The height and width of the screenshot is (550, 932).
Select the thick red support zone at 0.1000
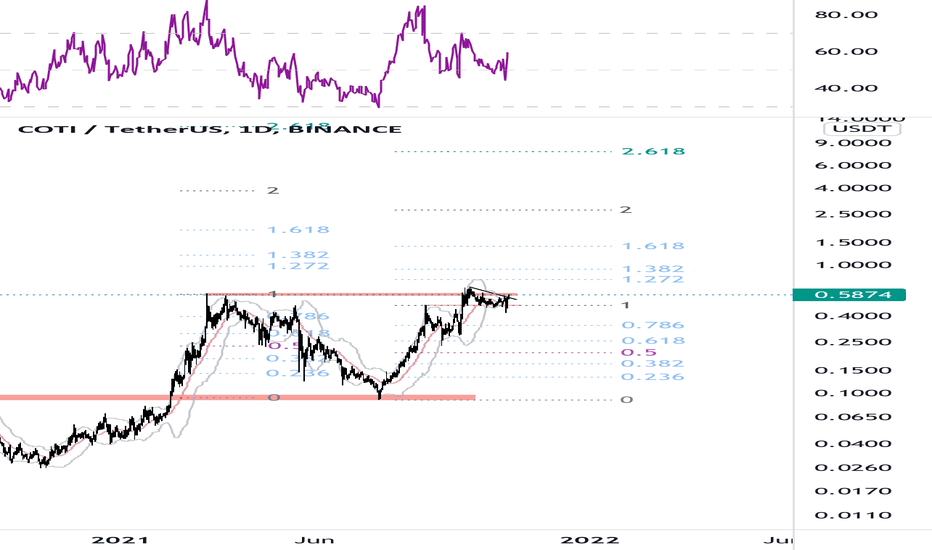pyautogui.click(x=238, y=397)
